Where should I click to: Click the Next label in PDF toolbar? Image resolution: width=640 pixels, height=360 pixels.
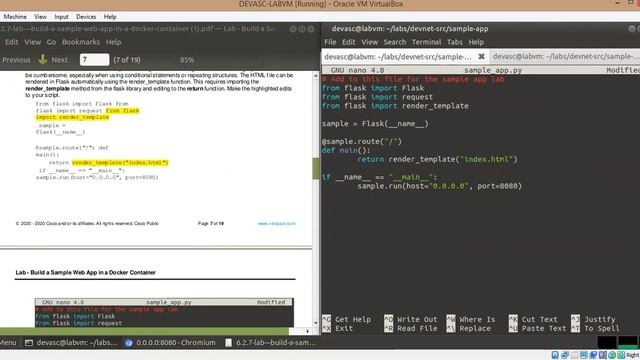60,60
